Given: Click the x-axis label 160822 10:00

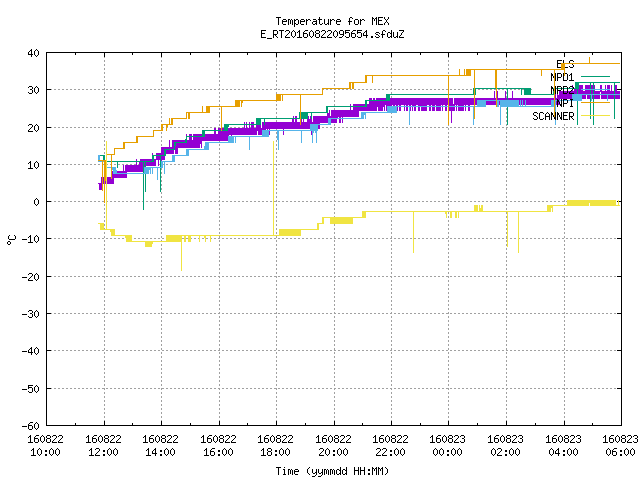Looking at the screenshot, I should pos(46,446).
